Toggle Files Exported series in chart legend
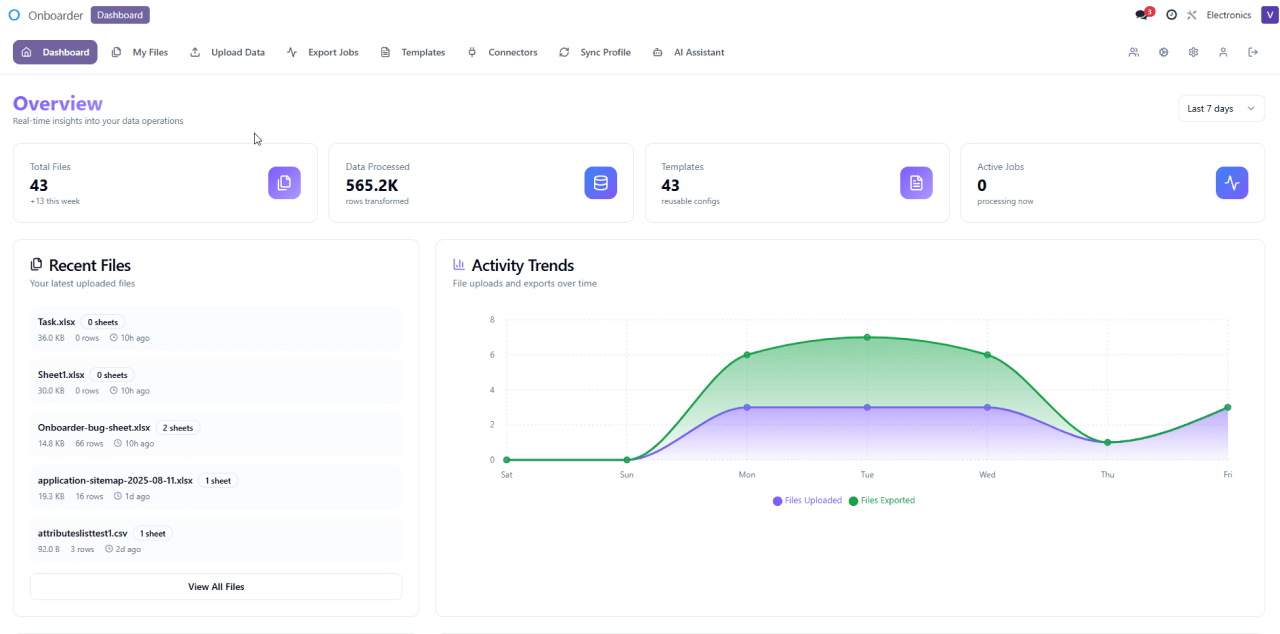 coord(882,501)
